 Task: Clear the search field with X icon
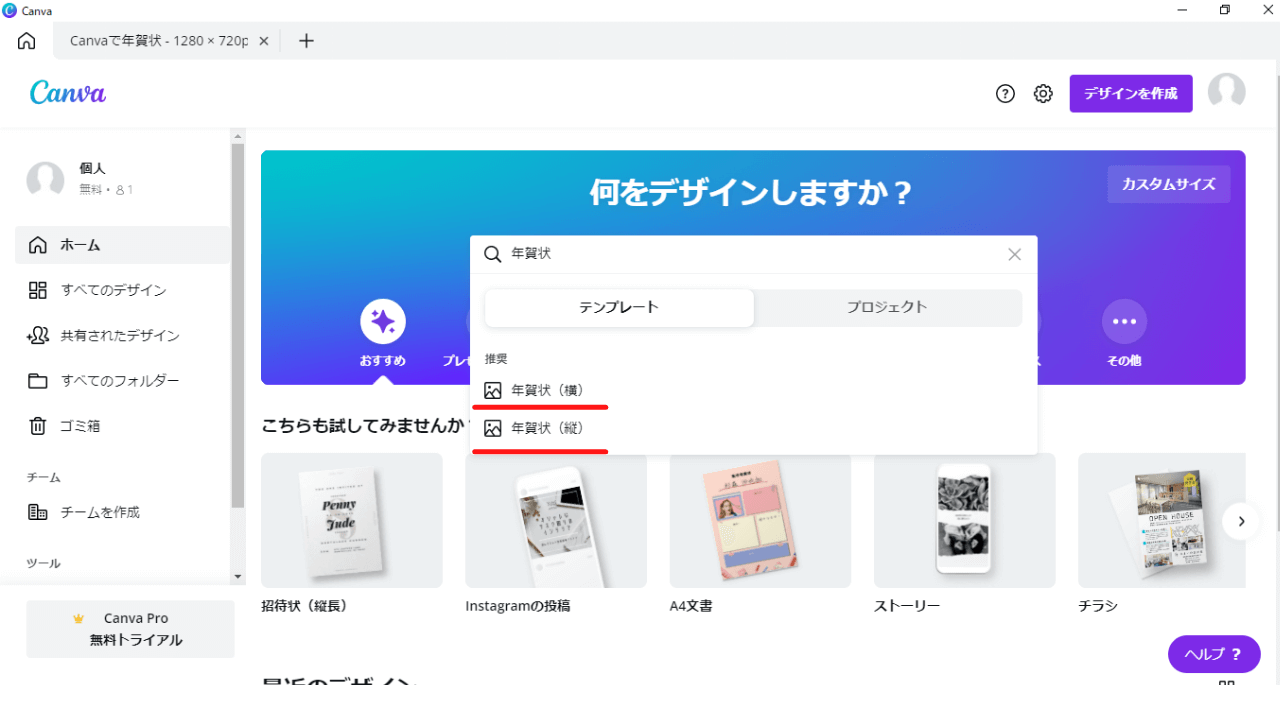click(1015, 255)
